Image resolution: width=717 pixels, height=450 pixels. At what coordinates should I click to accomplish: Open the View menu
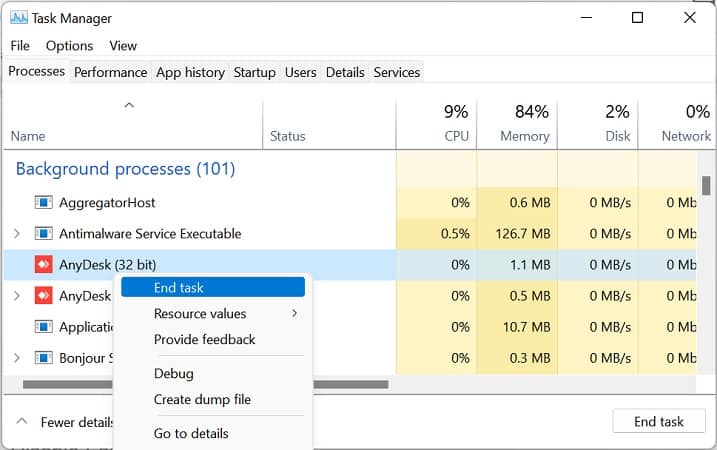coord(123,46)
